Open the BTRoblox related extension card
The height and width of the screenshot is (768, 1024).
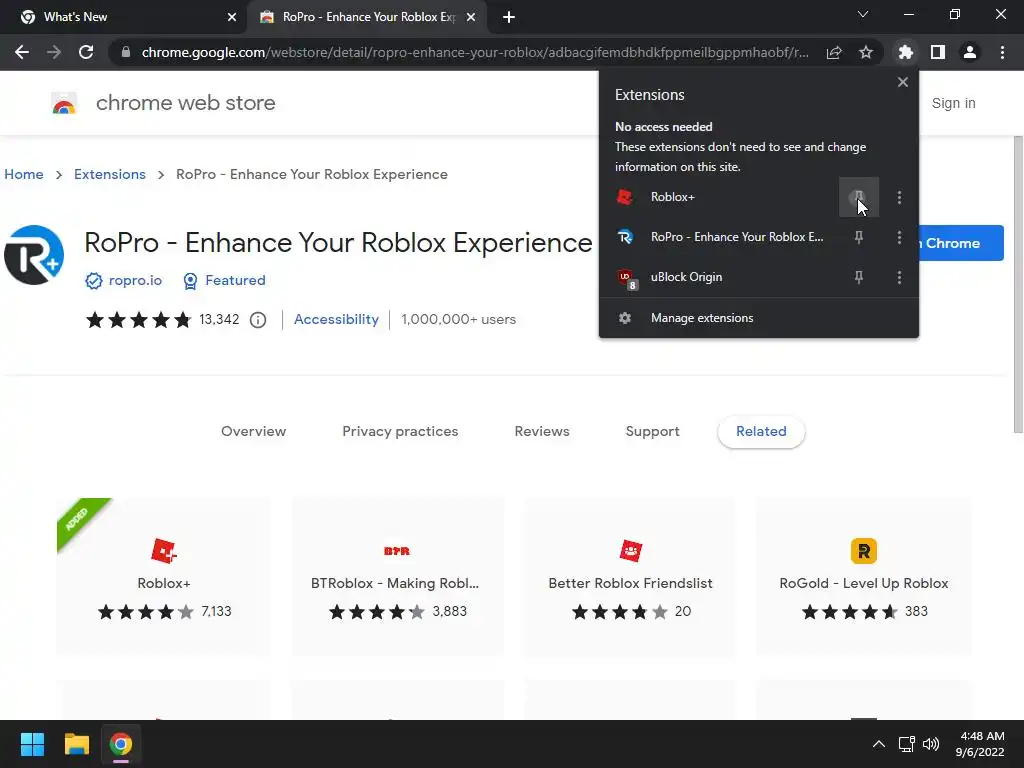[397, 576]
